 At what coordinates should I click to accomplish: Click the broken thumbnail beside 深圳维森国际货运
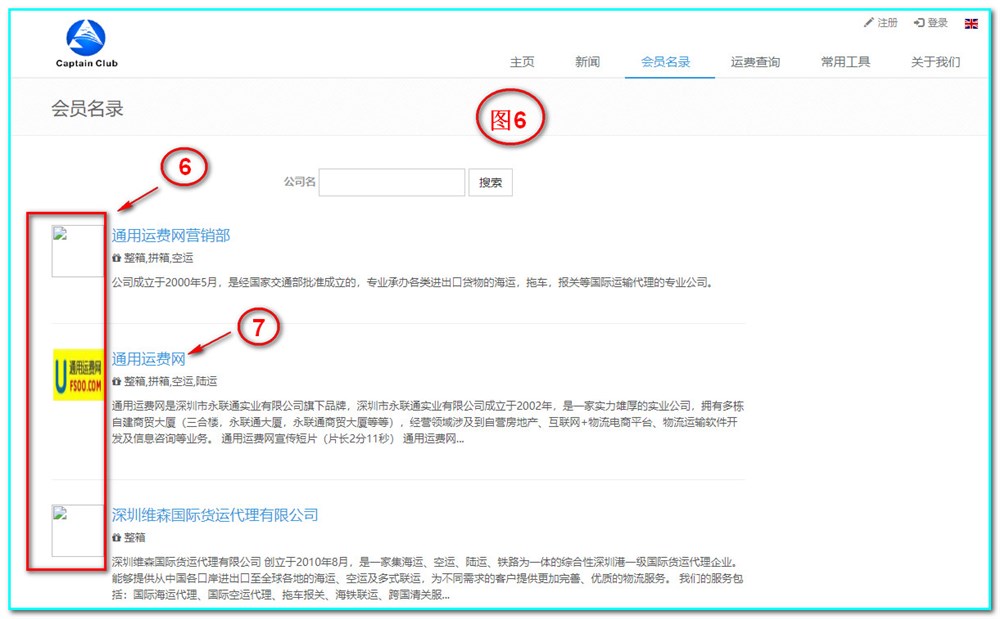click(78, 531)
